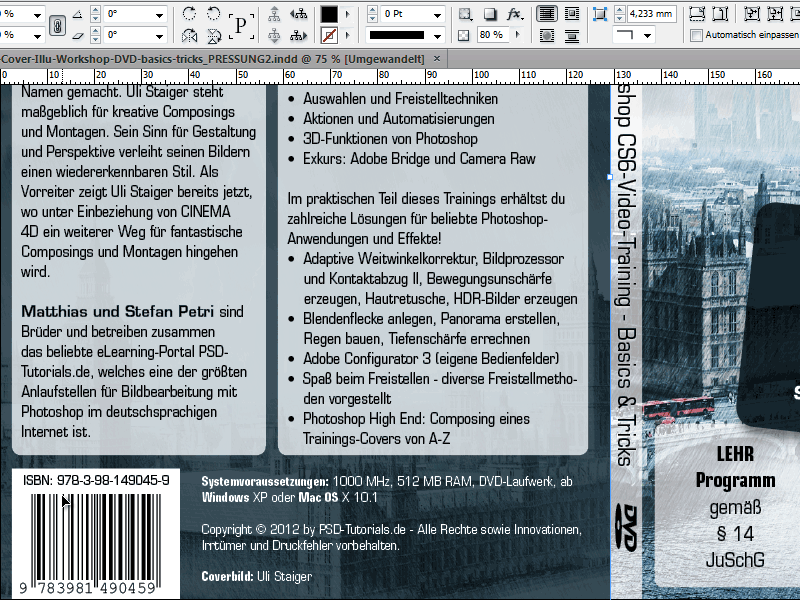Open the fill color flyout arrow
The width and height of the screenshot is (800, 600).
click(x=347, y=14)
